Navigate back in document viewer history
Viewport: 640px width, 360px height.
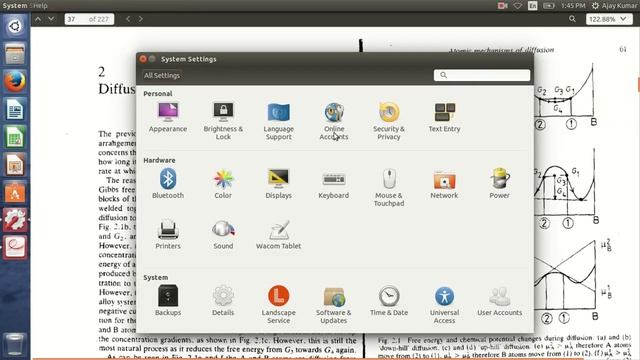pos(128,19)
